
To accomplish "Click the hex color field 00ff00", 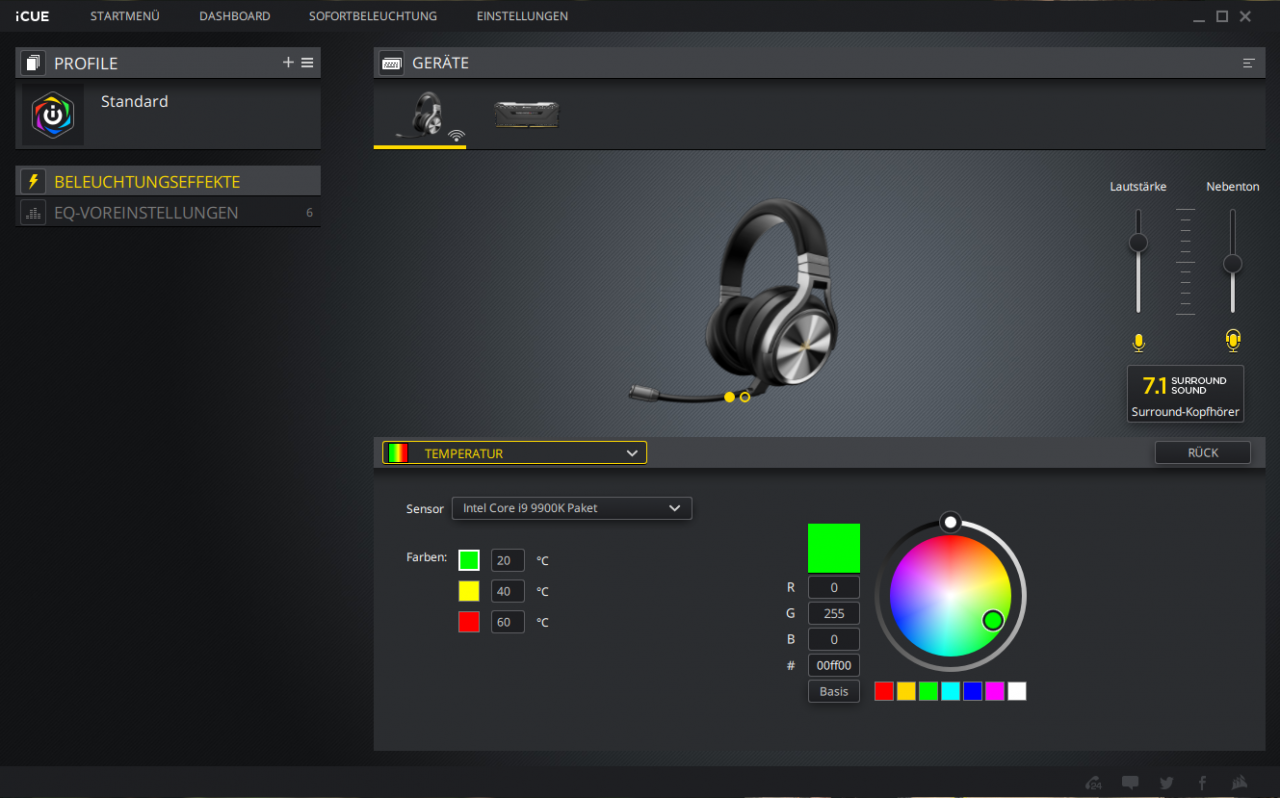I will coord(834,665).
